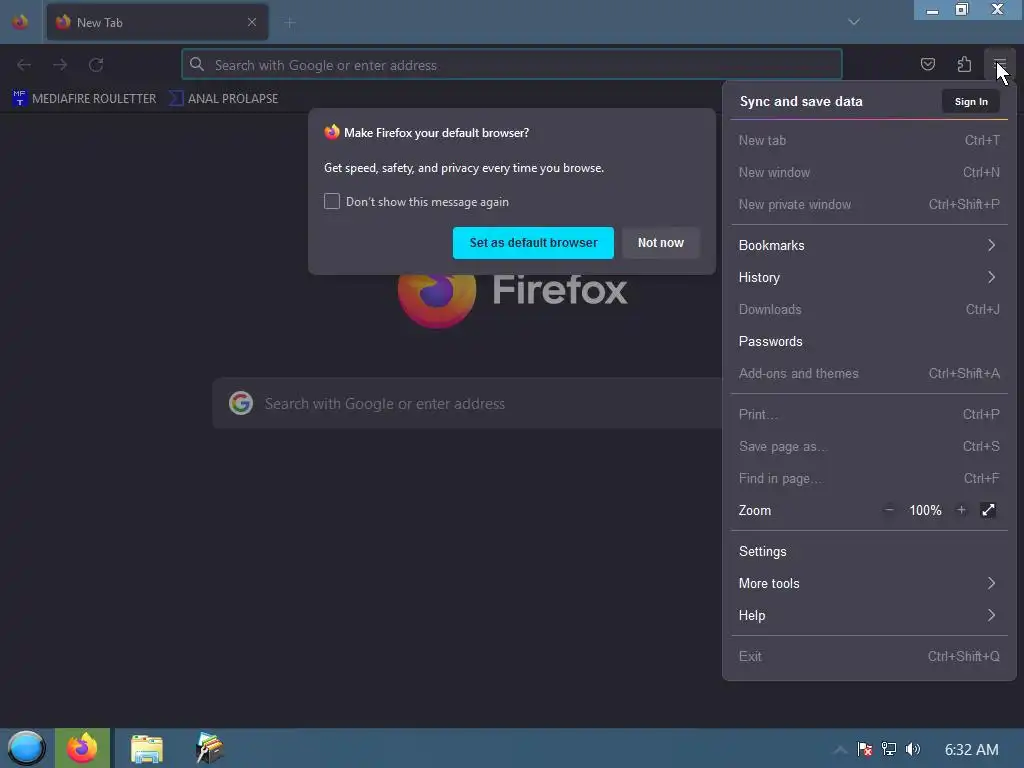Select Find in page… menu item
This screenshot has height=768, width=1024.
click(x=869, y=479)
